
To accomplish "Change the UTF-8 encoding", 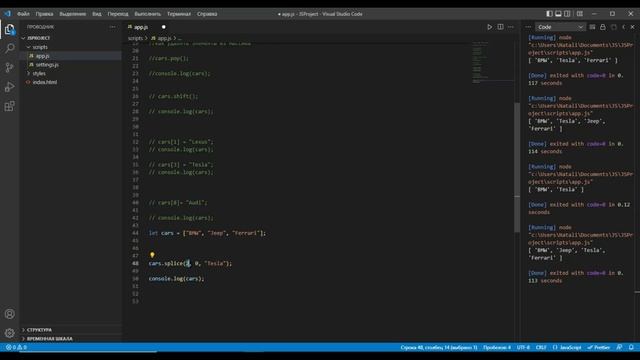I will pos(523,347).
